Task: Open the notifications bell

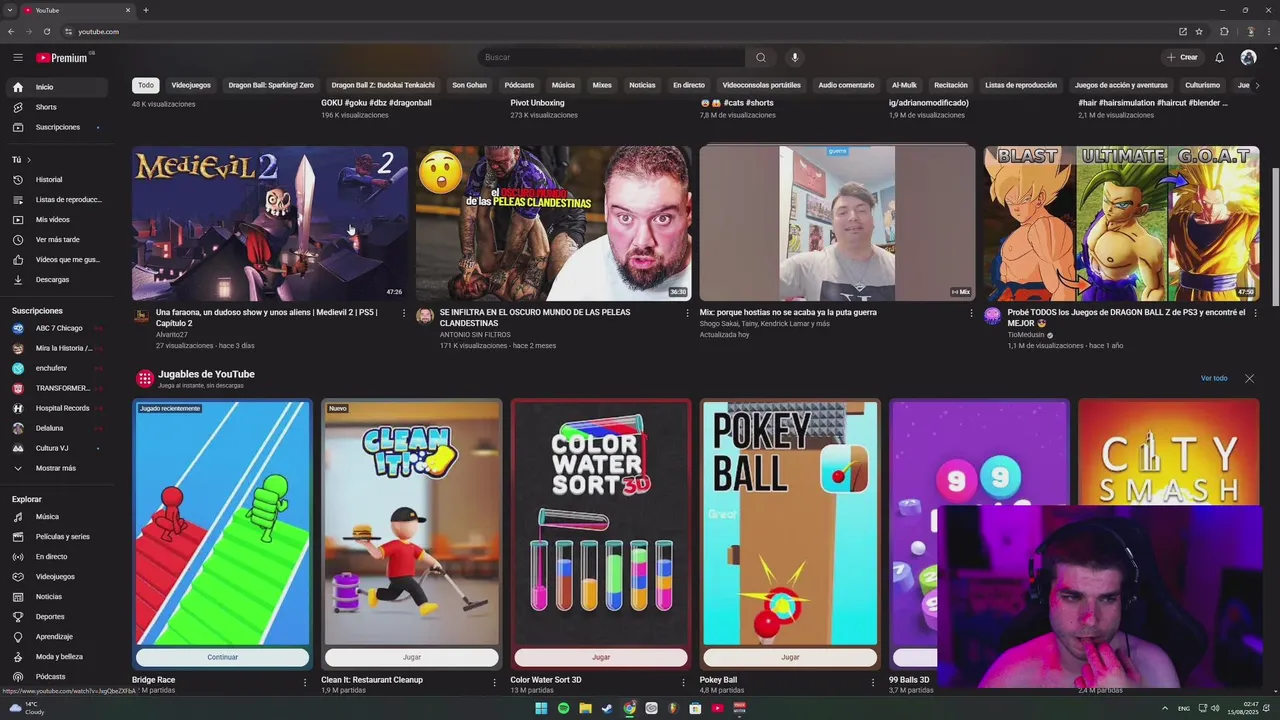Action: 1219,57
